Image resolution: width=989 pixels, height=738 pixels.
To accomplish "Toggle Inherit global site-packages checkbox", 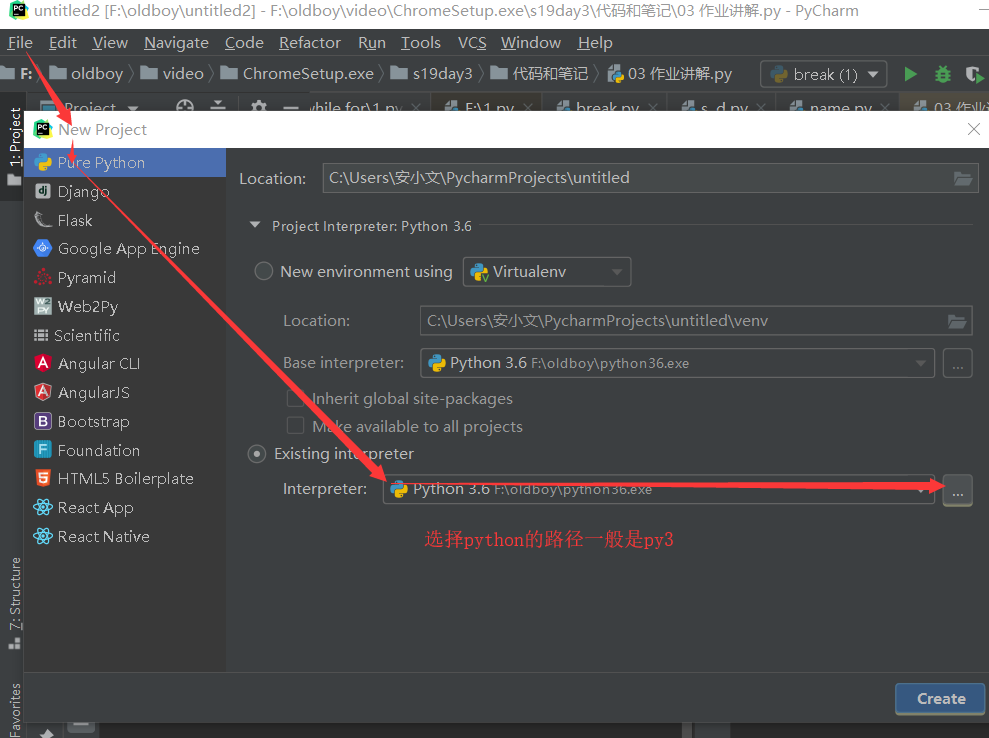I will [x=295, y=398].
